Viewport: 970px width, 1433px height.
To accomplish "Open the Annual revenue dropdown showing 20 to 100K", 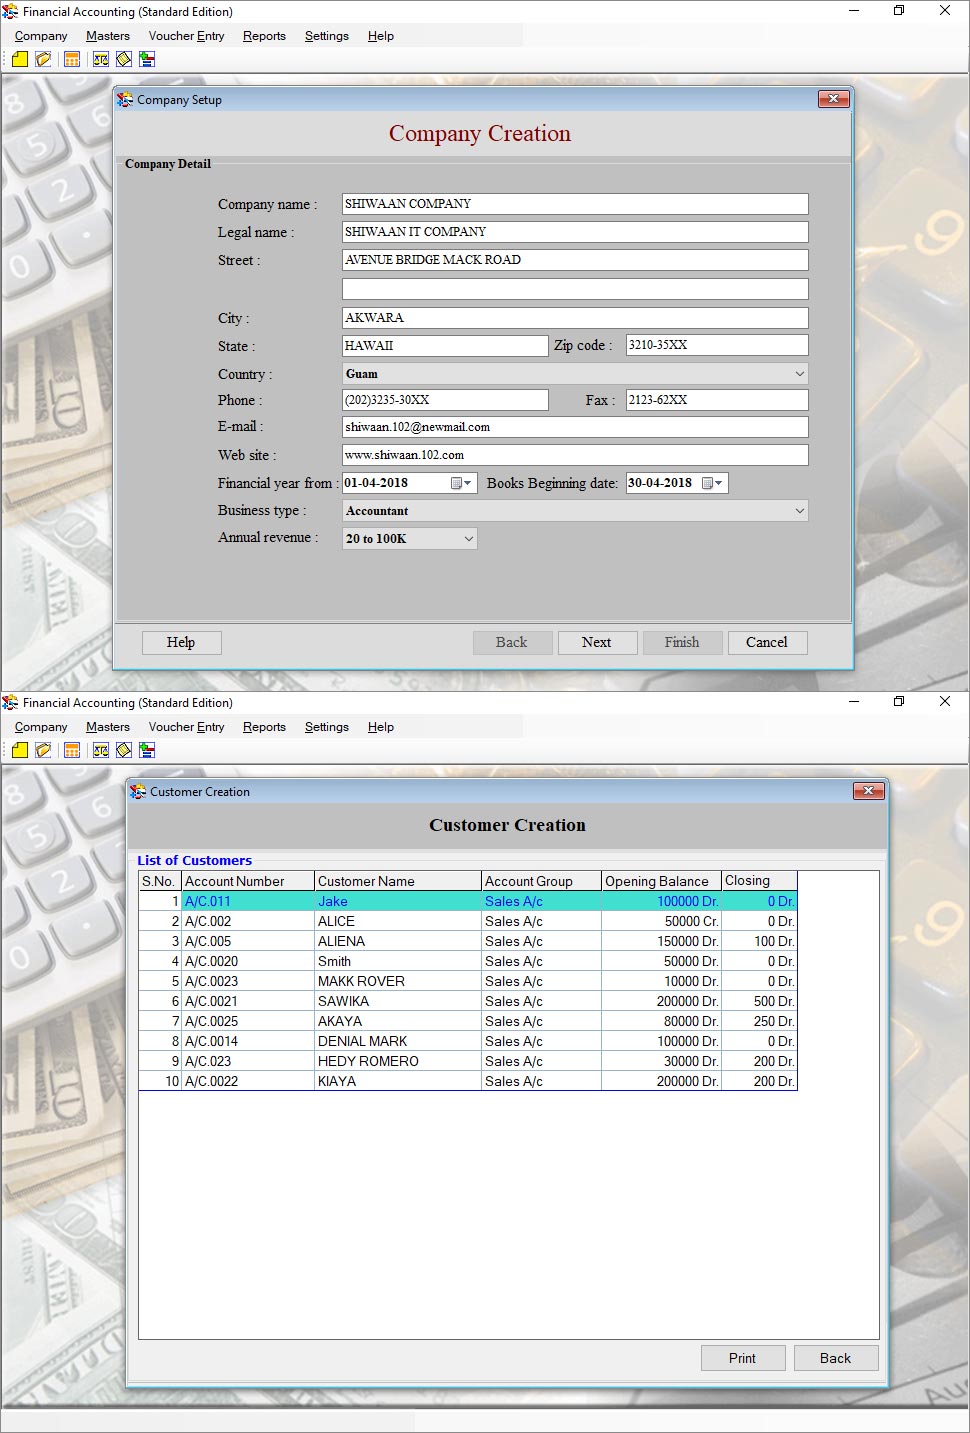I will [x=466, y=538].
